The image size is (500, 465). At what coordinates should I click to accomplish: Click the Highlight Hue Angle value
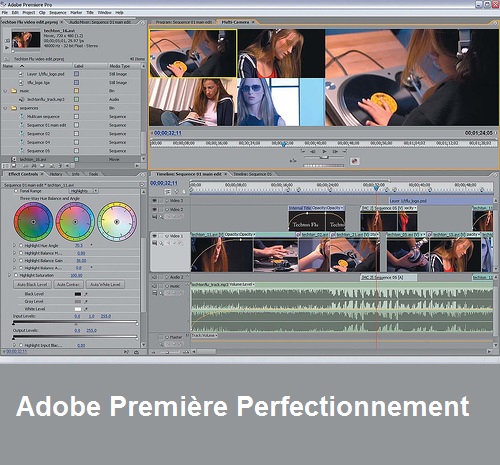pos(79,245)
